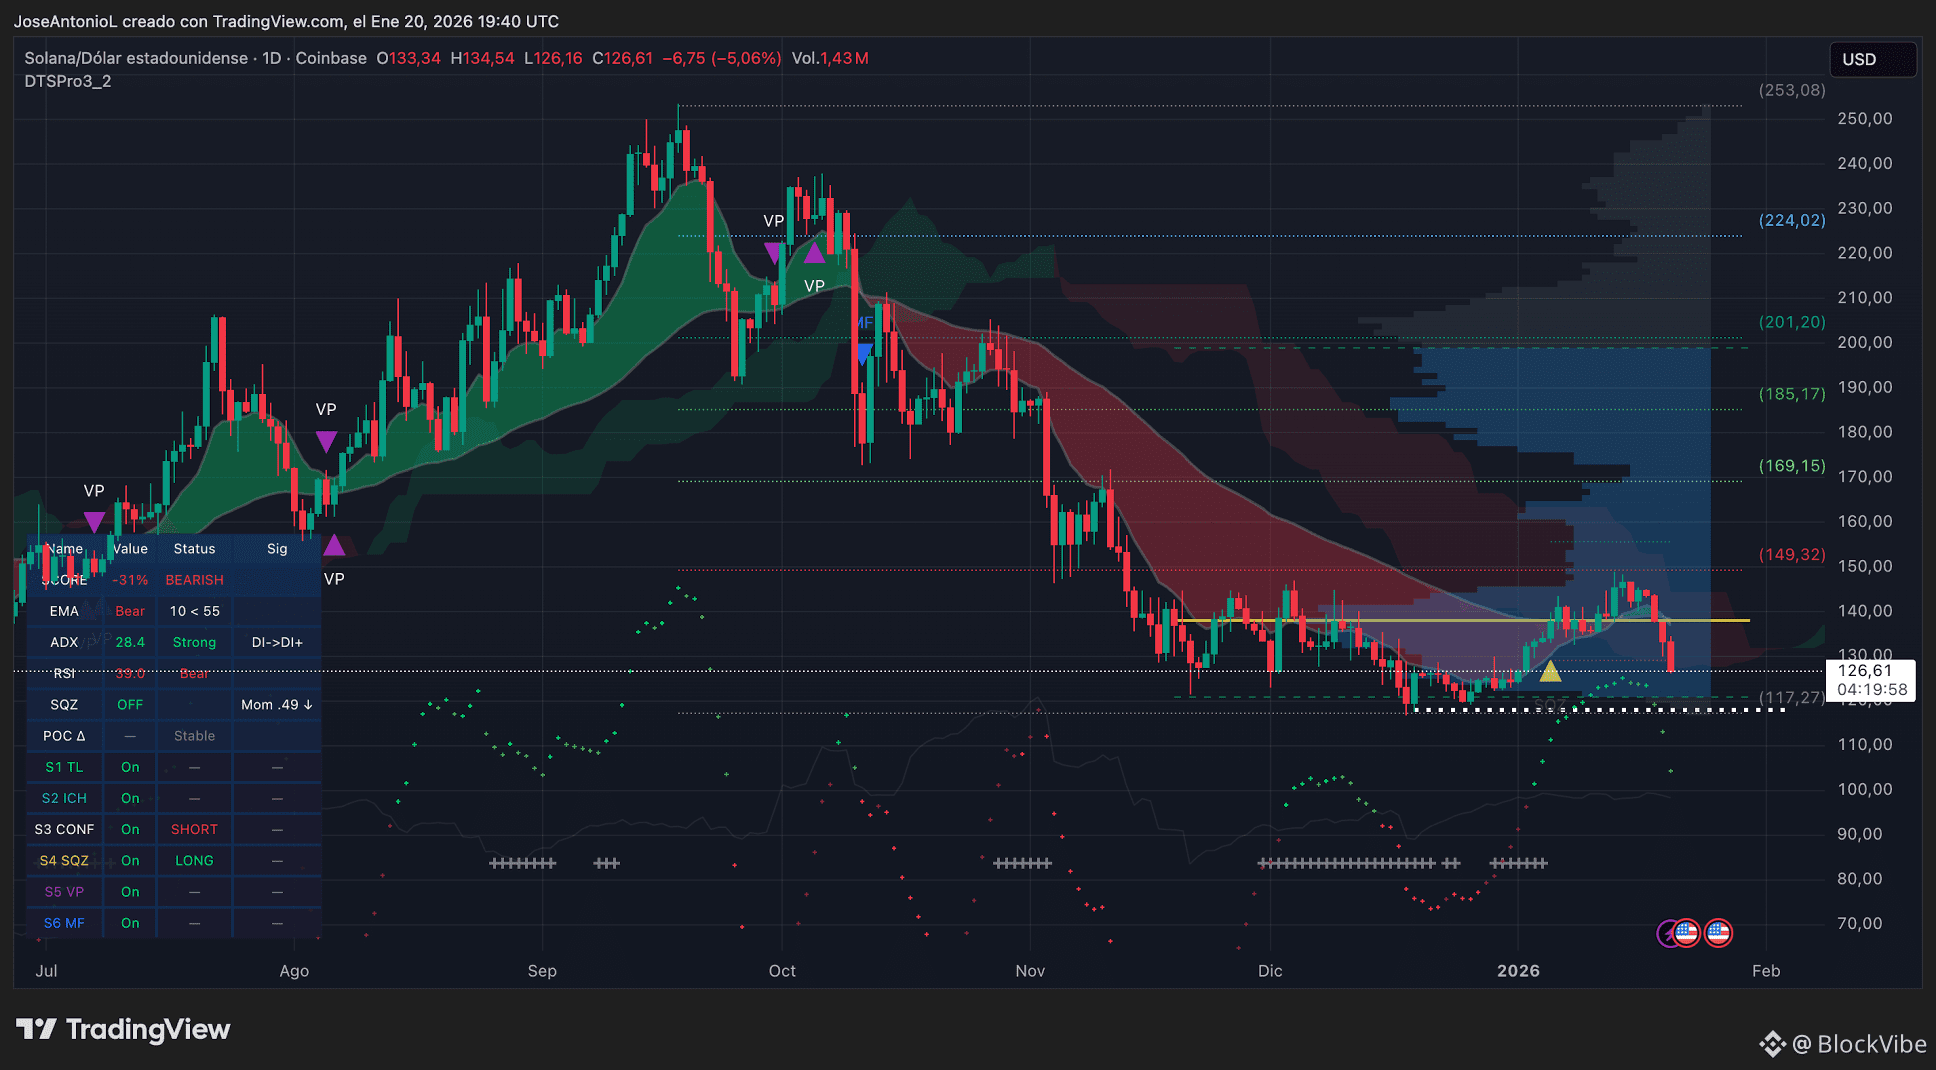
Task: Click the yellow triangle signal marker
Action: (1550, 671)
